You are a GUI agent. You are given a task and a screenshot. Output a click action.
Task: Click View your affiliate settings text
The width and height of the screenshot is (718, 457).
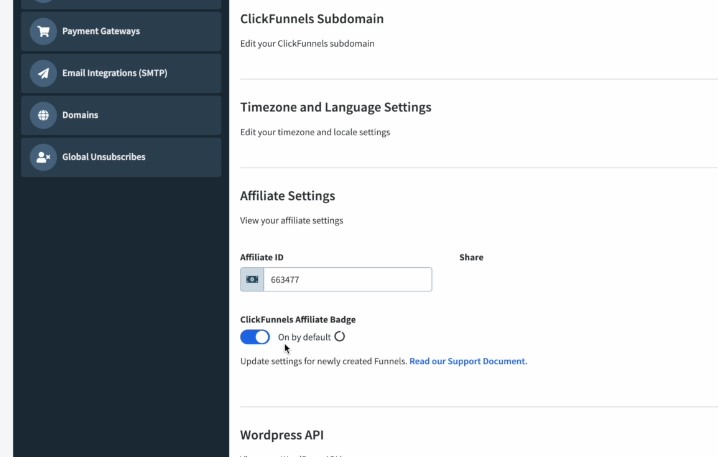tap(292, 221)
